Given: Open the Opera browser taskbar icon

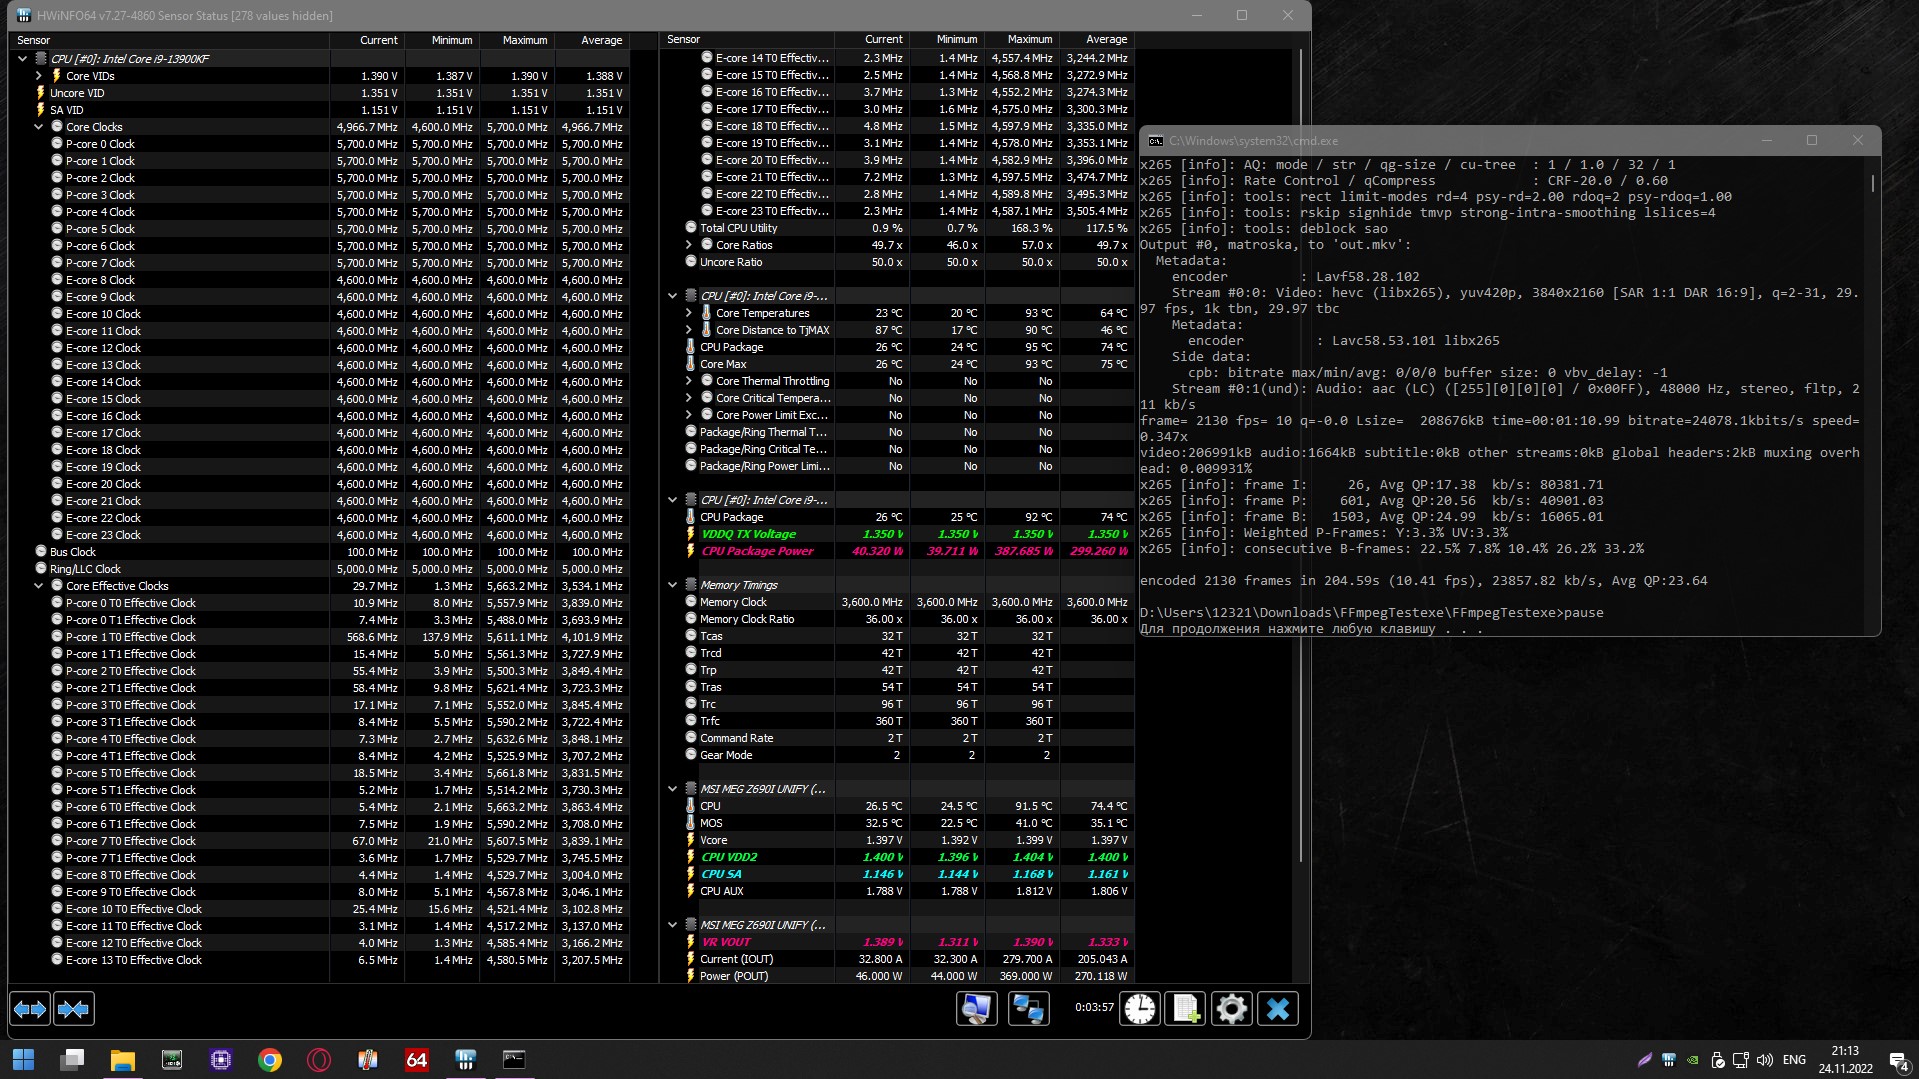Looking at the screenshot, I should [x=319, y=1060].
